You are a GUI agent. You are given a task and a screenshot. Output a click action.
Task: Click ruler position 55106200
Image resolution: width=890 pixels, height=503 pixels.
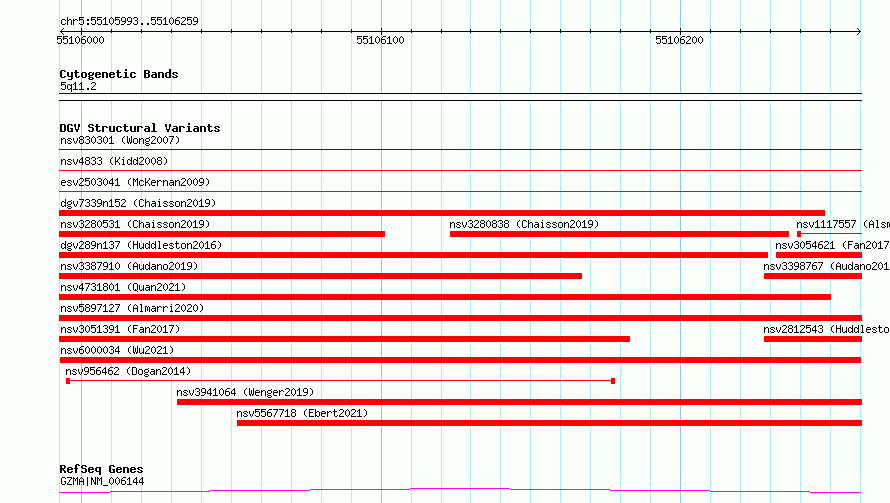679,40
